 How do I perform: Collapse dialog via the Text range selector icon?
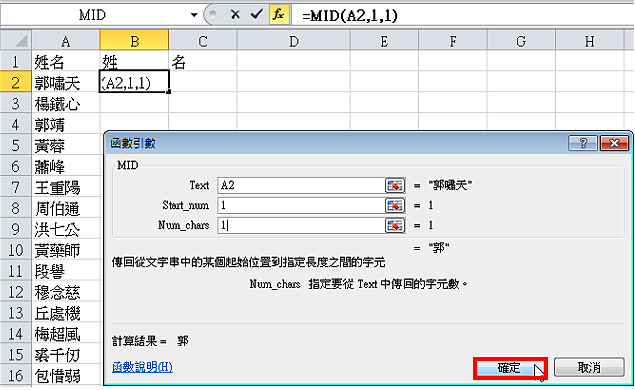tap(395, 185)
